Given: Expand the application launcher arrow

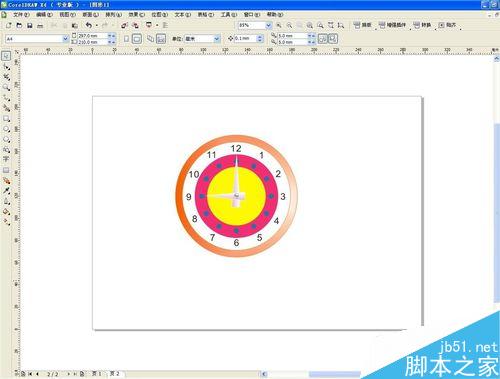Looking at the screenshot, I should point(157,25).
